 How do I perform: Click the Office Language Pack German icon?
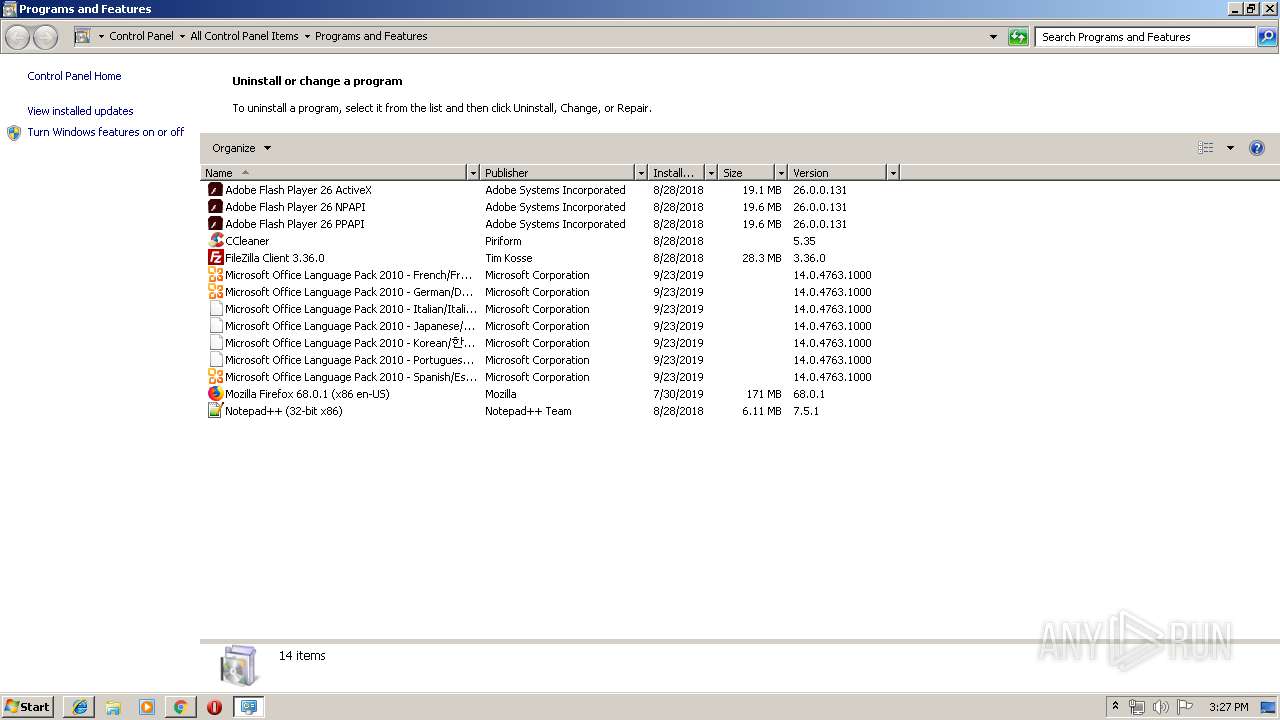[215, 292]
